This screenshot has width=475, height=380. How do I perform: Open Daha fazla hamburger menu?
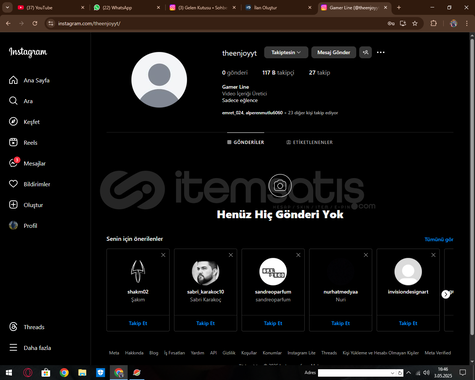pos(30,348)
